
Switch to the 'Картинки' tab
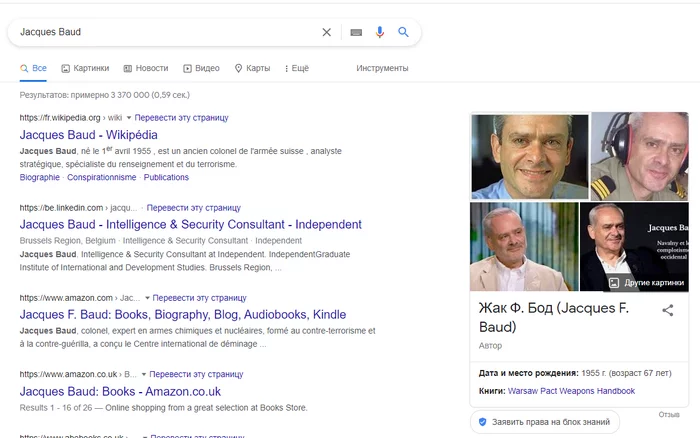85,68
